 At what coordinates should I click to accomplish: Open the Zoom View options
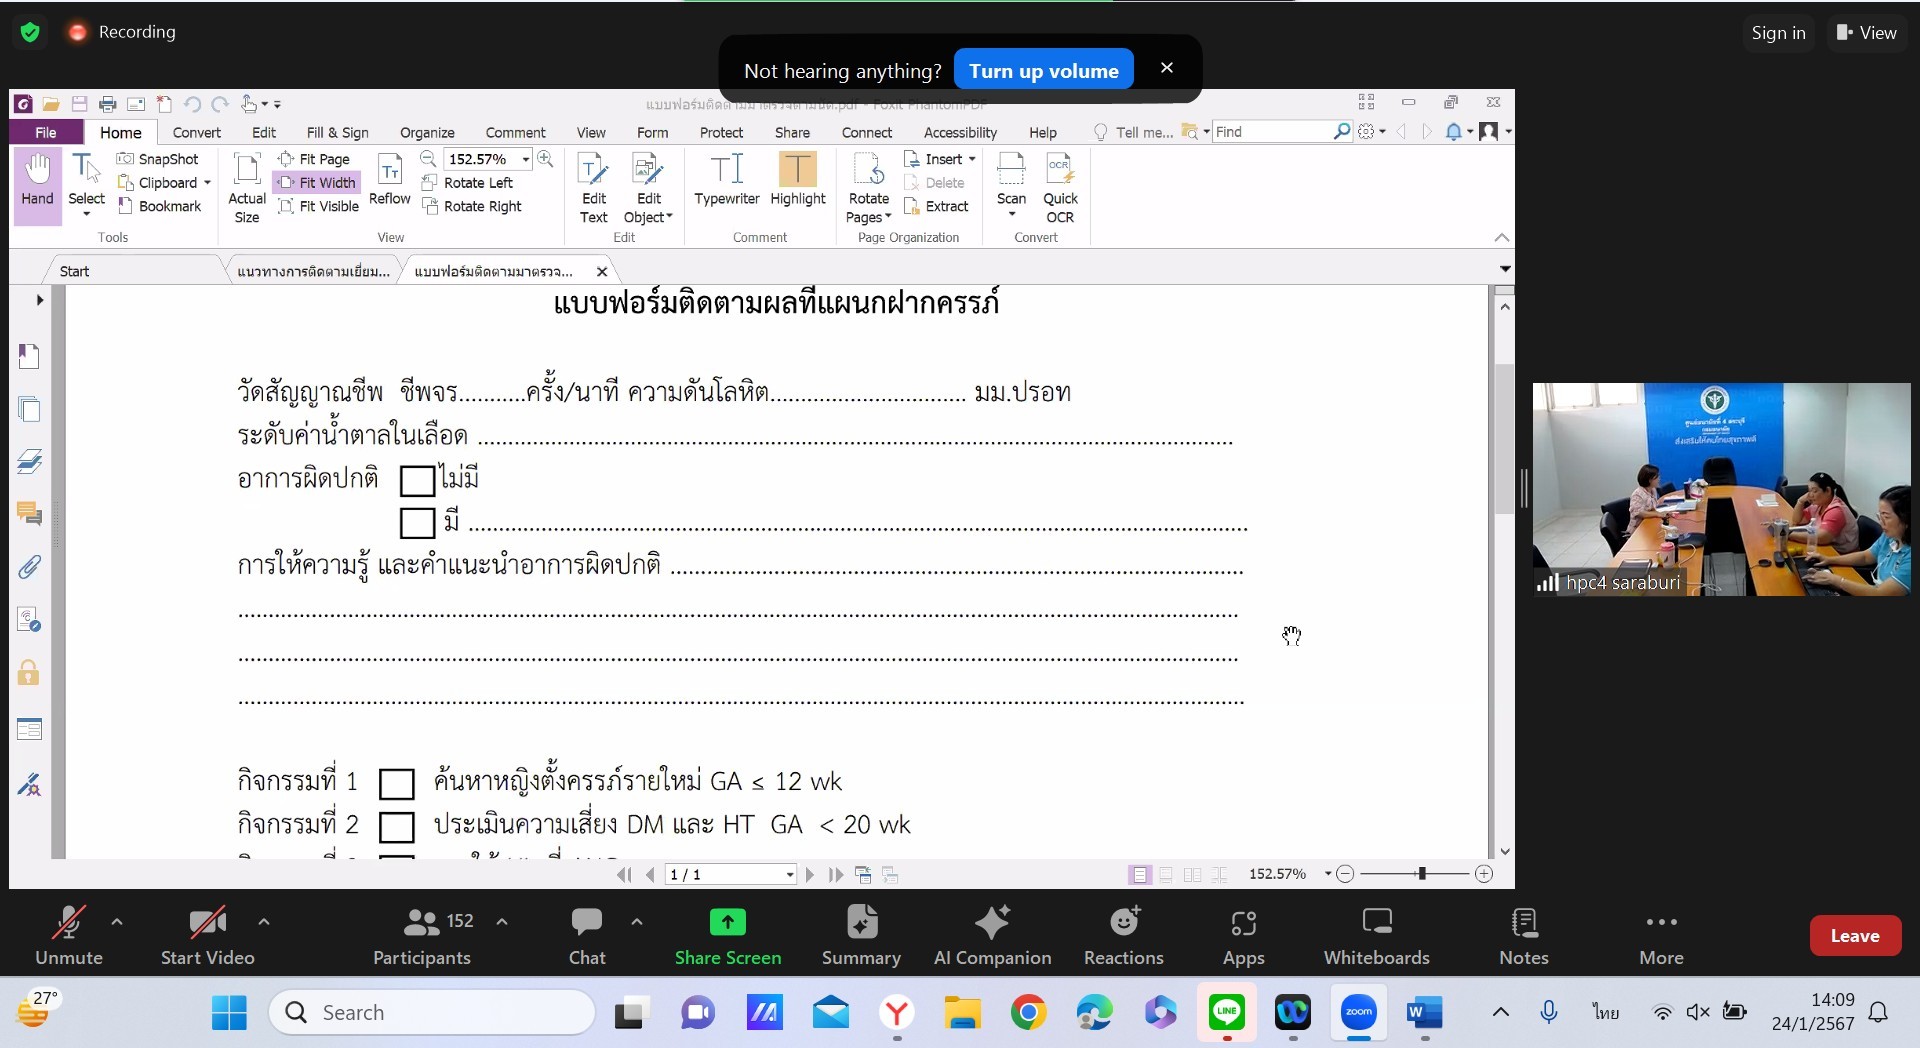1866,33
